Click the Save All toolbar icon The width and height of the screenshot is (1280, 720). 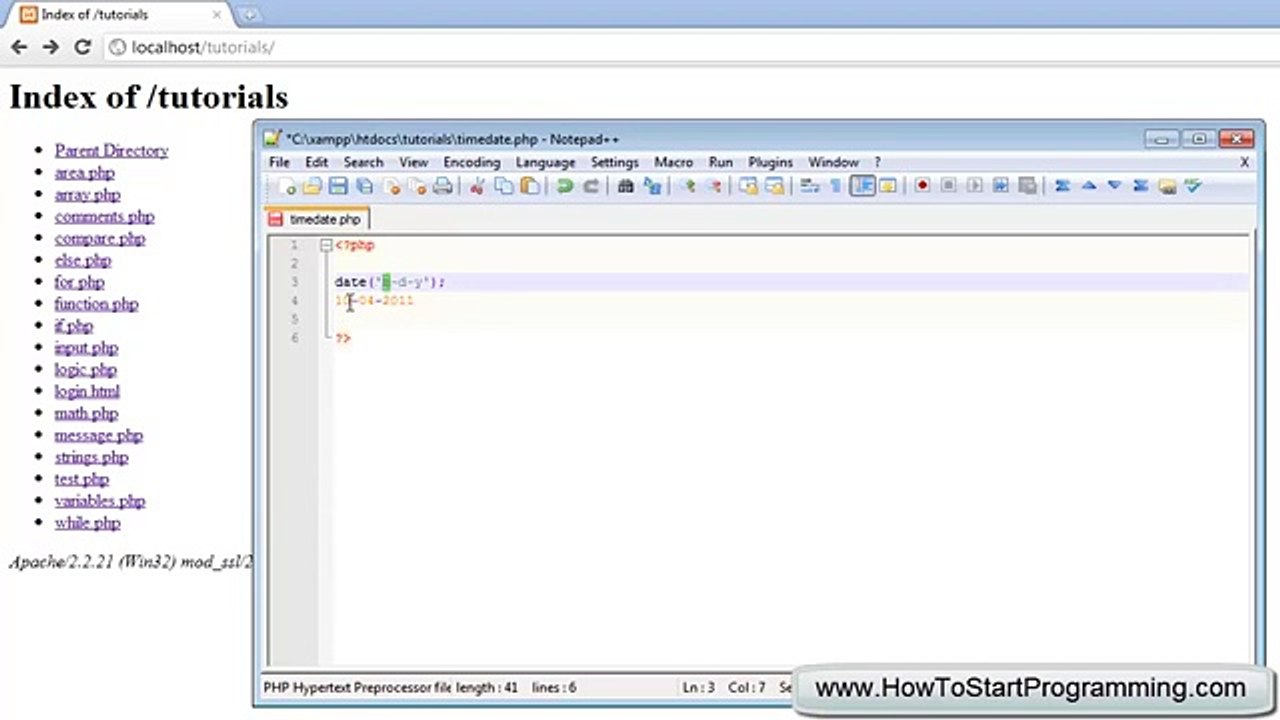364,186
